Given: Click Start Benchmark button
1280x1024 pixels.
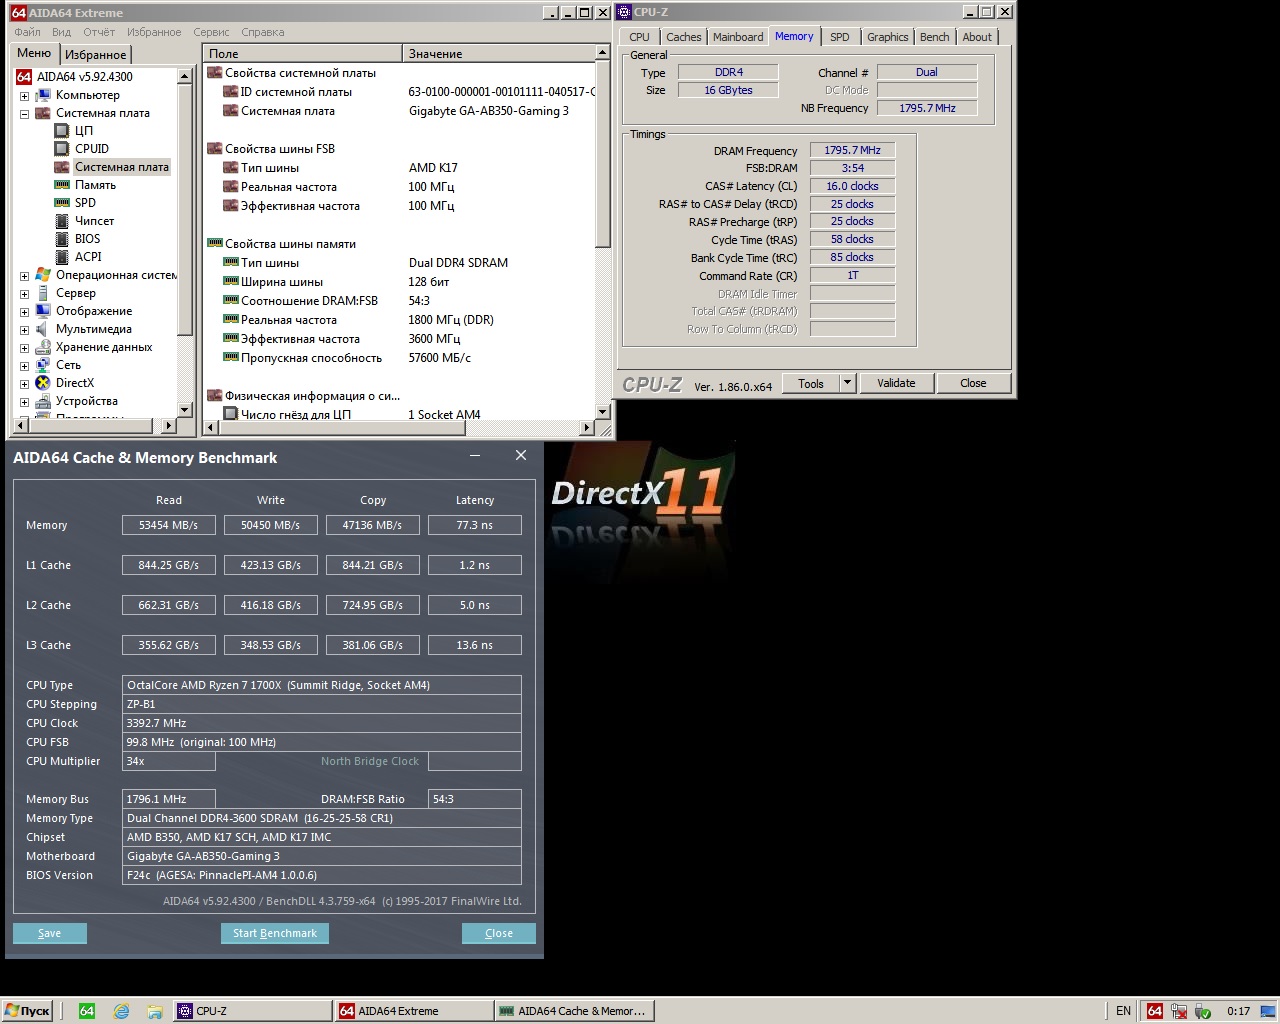Looking at the screenshot, I should pos(275,933).
